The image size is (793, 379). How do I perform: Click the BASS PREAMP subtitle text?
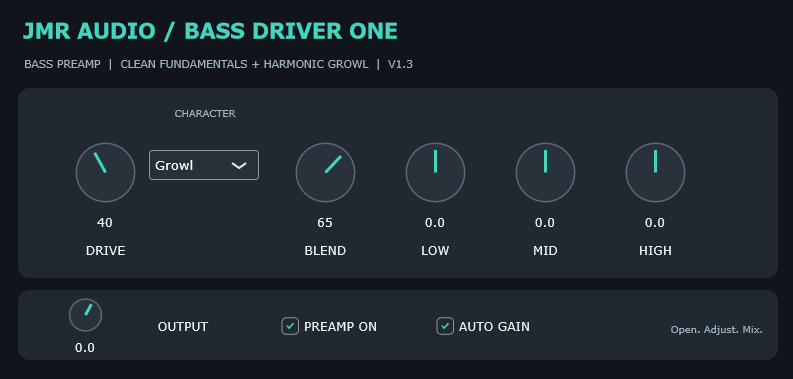click(62, 64)
